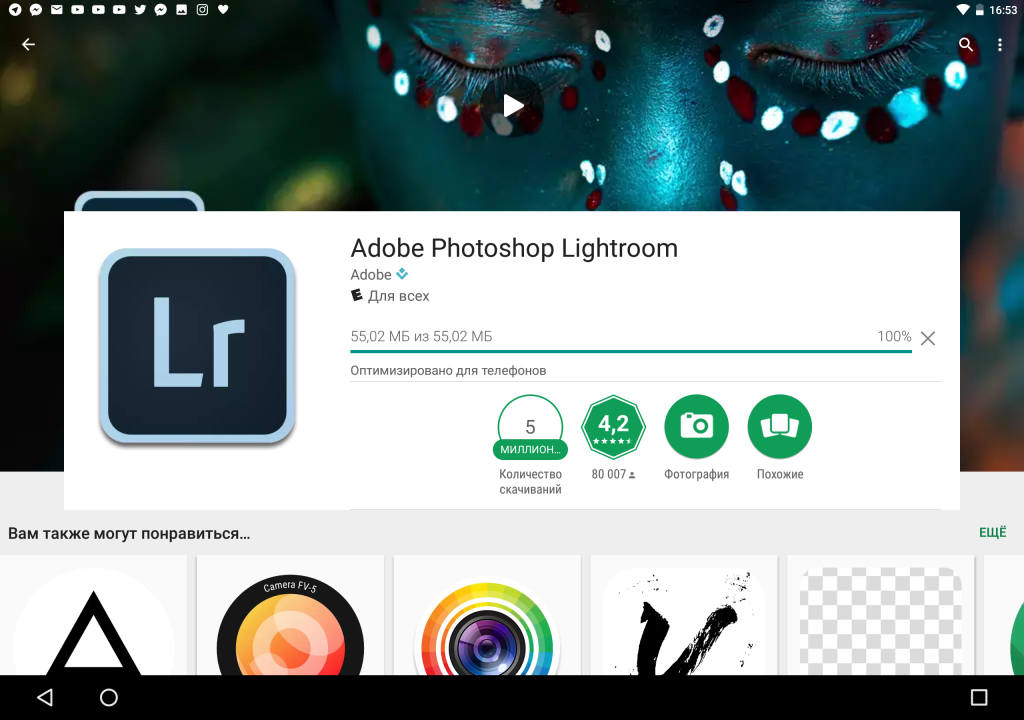The width and height of the screenshot is (1024, 720).
Task: Open the three-dot overflow menu
Action: pyautogui.click(x=999, y=45)
